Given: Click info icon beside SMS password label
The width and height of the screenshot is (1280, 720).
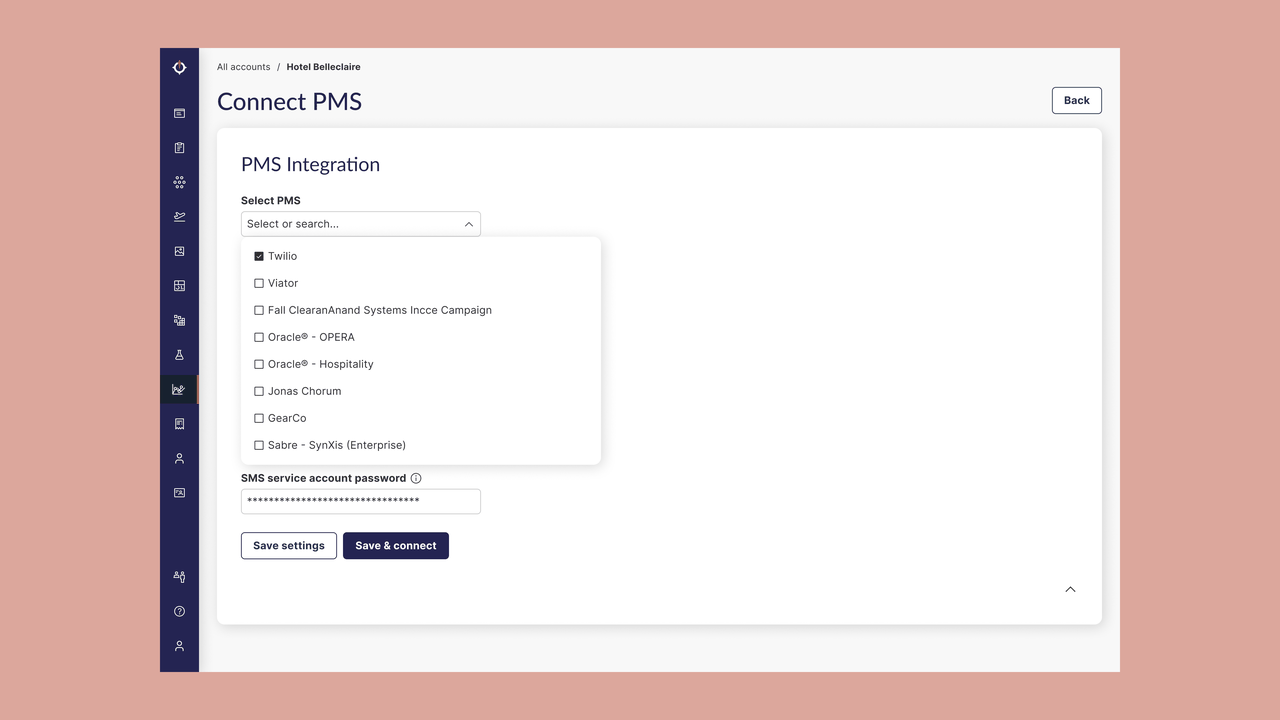Looking at the screenshot, I should coord(416,478).
